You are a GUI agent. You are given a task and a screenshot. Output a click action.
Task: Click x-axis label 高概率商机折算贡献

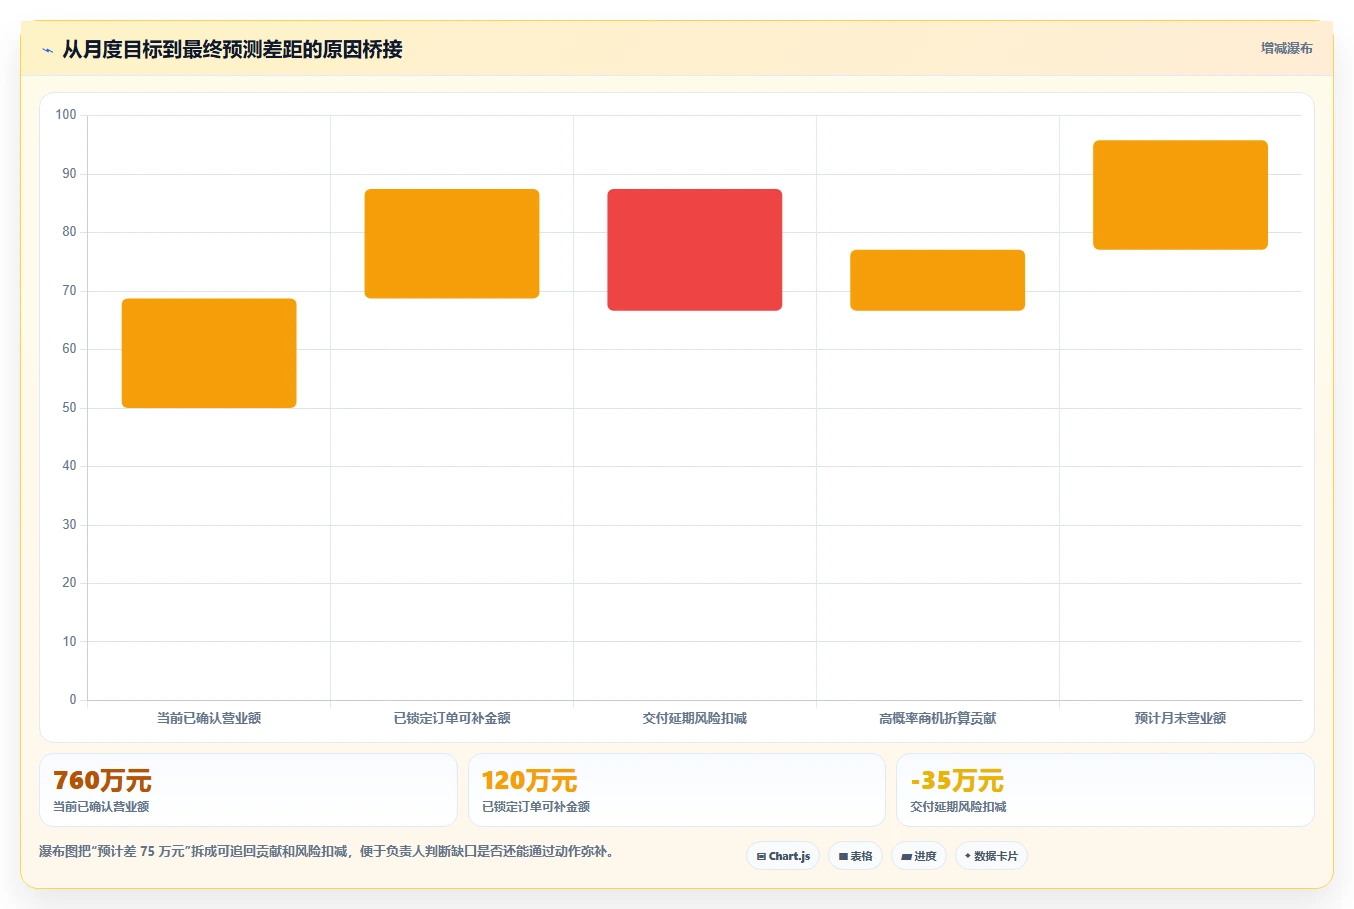938,718
